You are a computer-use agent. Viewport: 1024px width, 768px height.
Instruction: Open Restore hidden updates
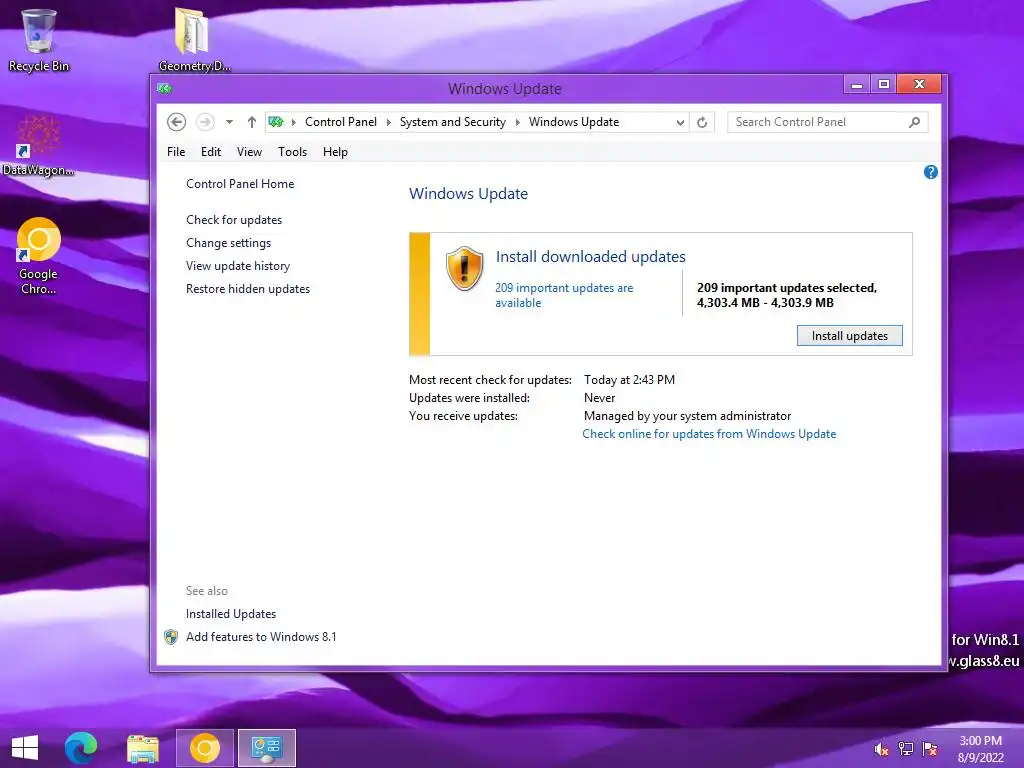pyautogui.click(x=248, y=289)
